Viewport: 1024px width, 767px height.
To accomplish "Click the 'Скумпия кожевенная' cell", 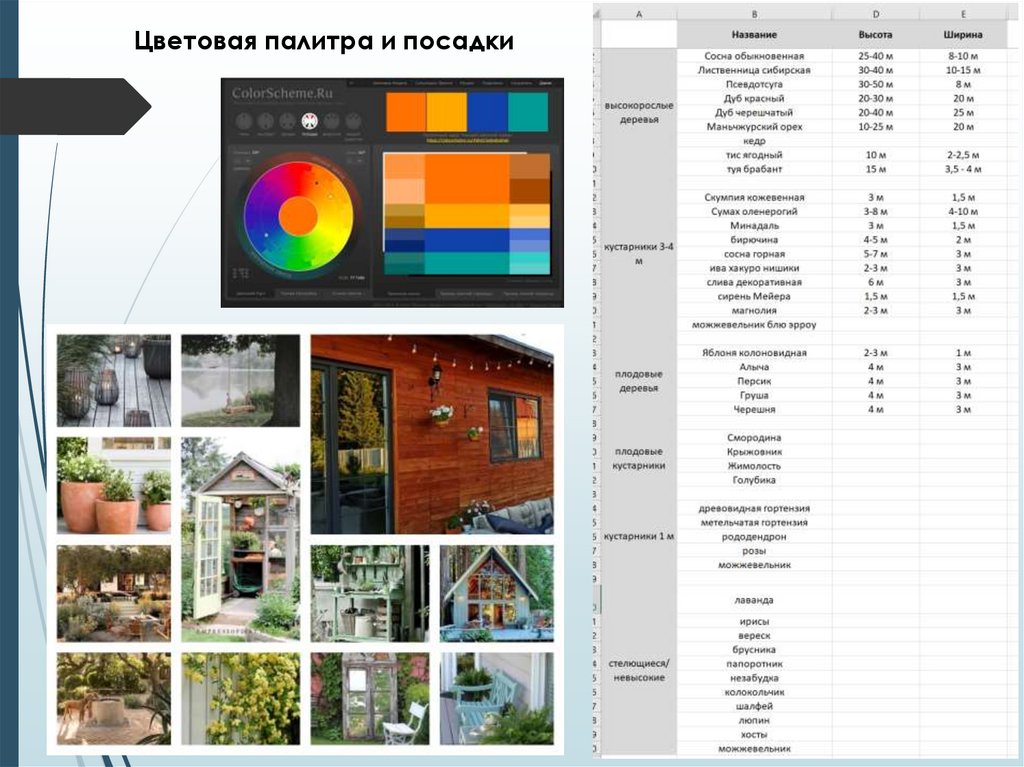I will click(754, 197).
